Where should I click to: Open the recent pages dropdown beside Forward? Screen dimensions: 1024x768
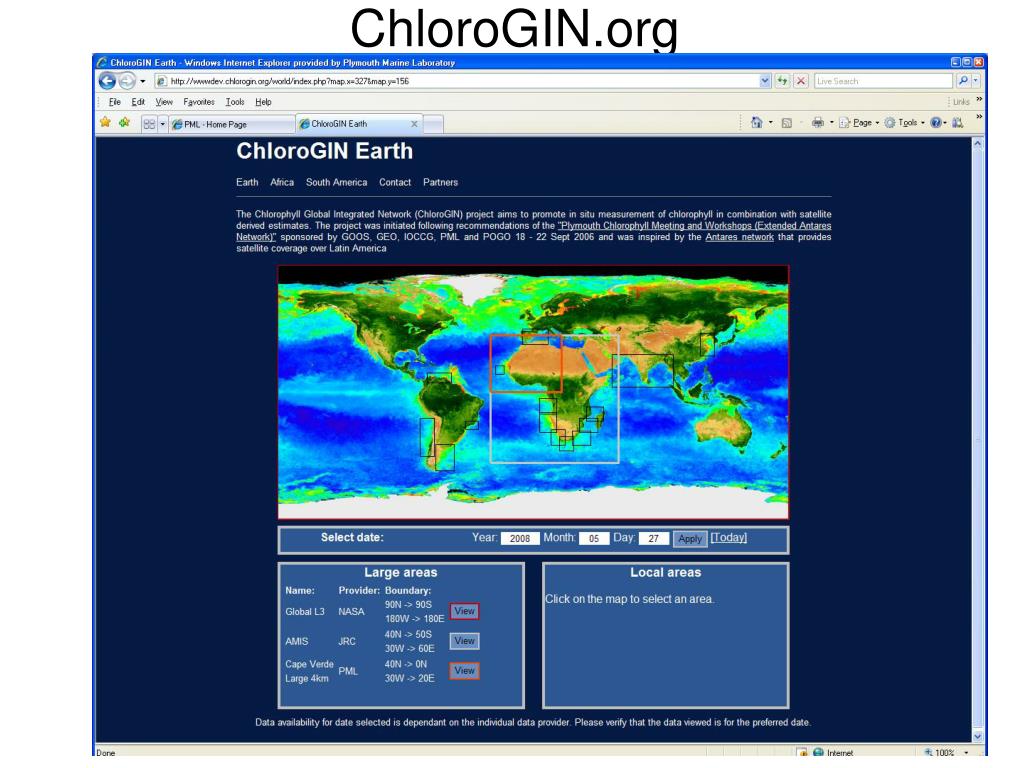pyautogui.click(x=143, y=82)
